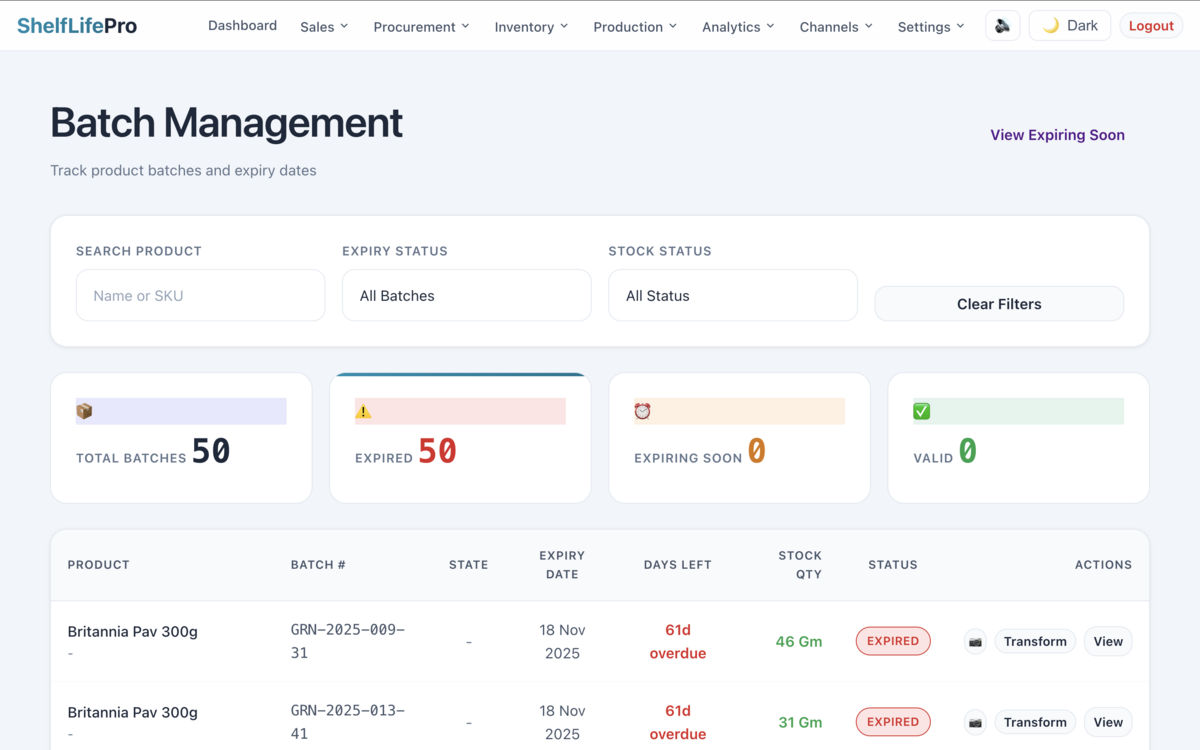Image resolution: width=1200 pixels, height=750 pixels.
Task: Click the warning icon on the Expired card
Action: click(365, 410)
